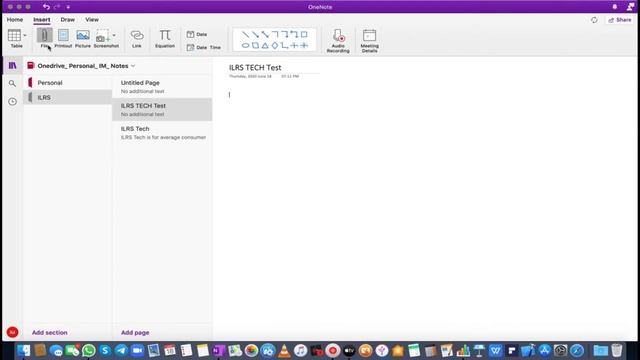
Task: Select the ILRS TECH Test page
Action: click(x=162, y=109)
